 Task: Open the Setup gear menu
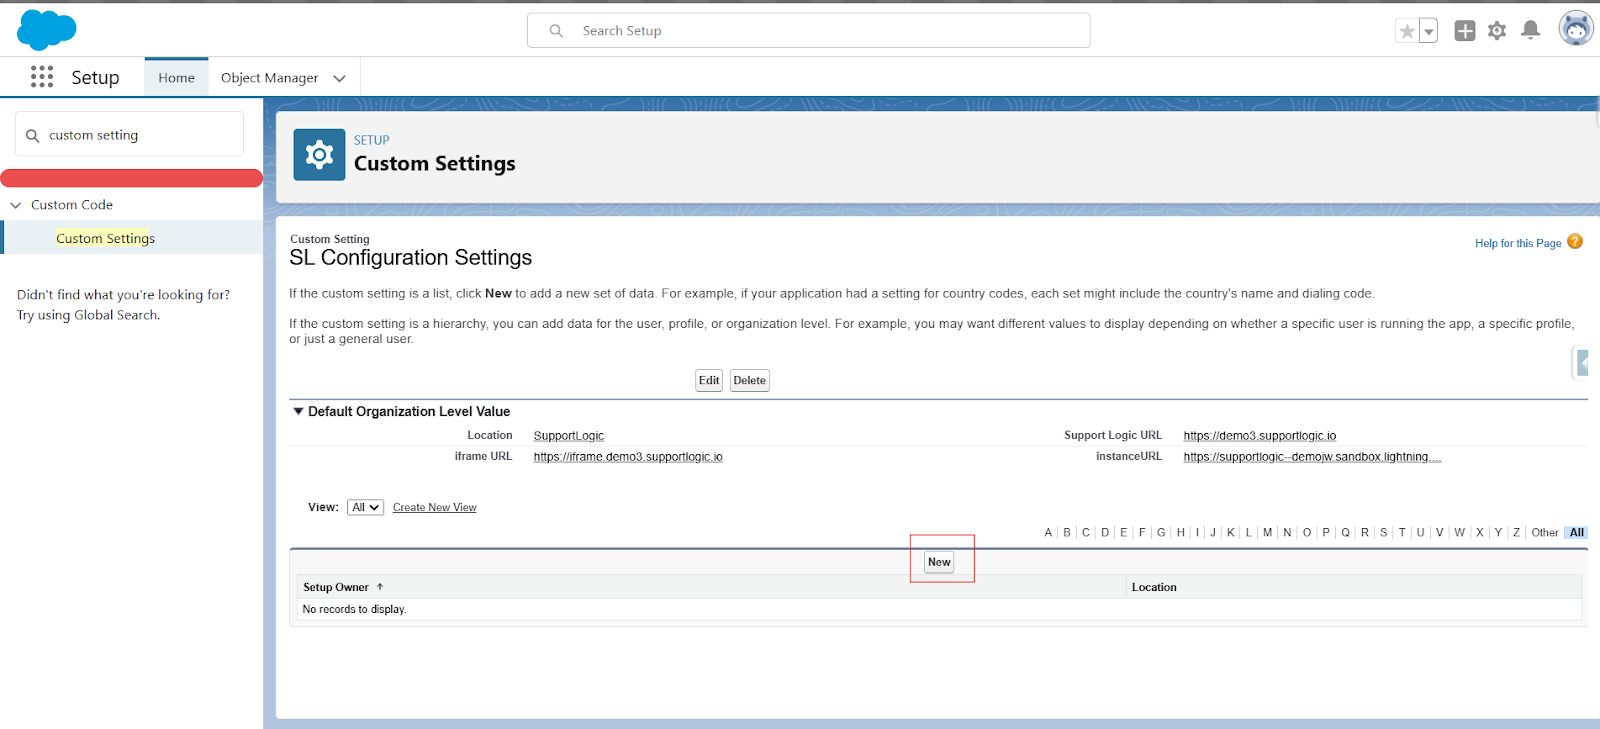(1497, 31)
